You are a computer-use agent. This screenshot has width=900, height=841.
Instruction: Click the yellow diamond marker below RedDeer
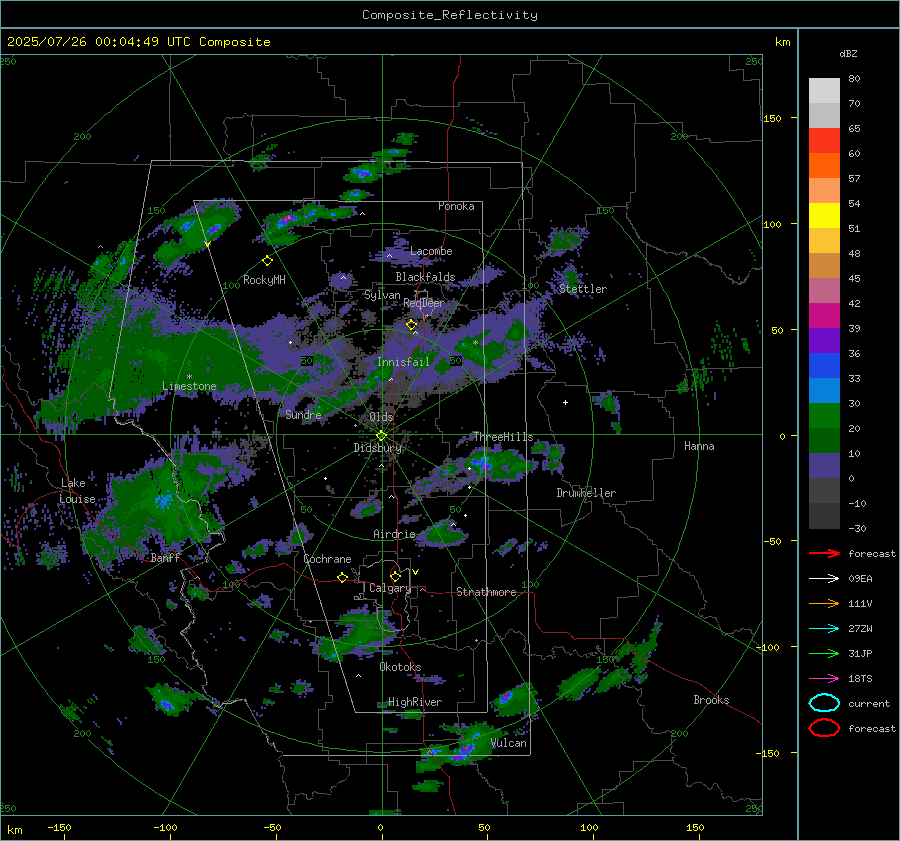point(412,325)
